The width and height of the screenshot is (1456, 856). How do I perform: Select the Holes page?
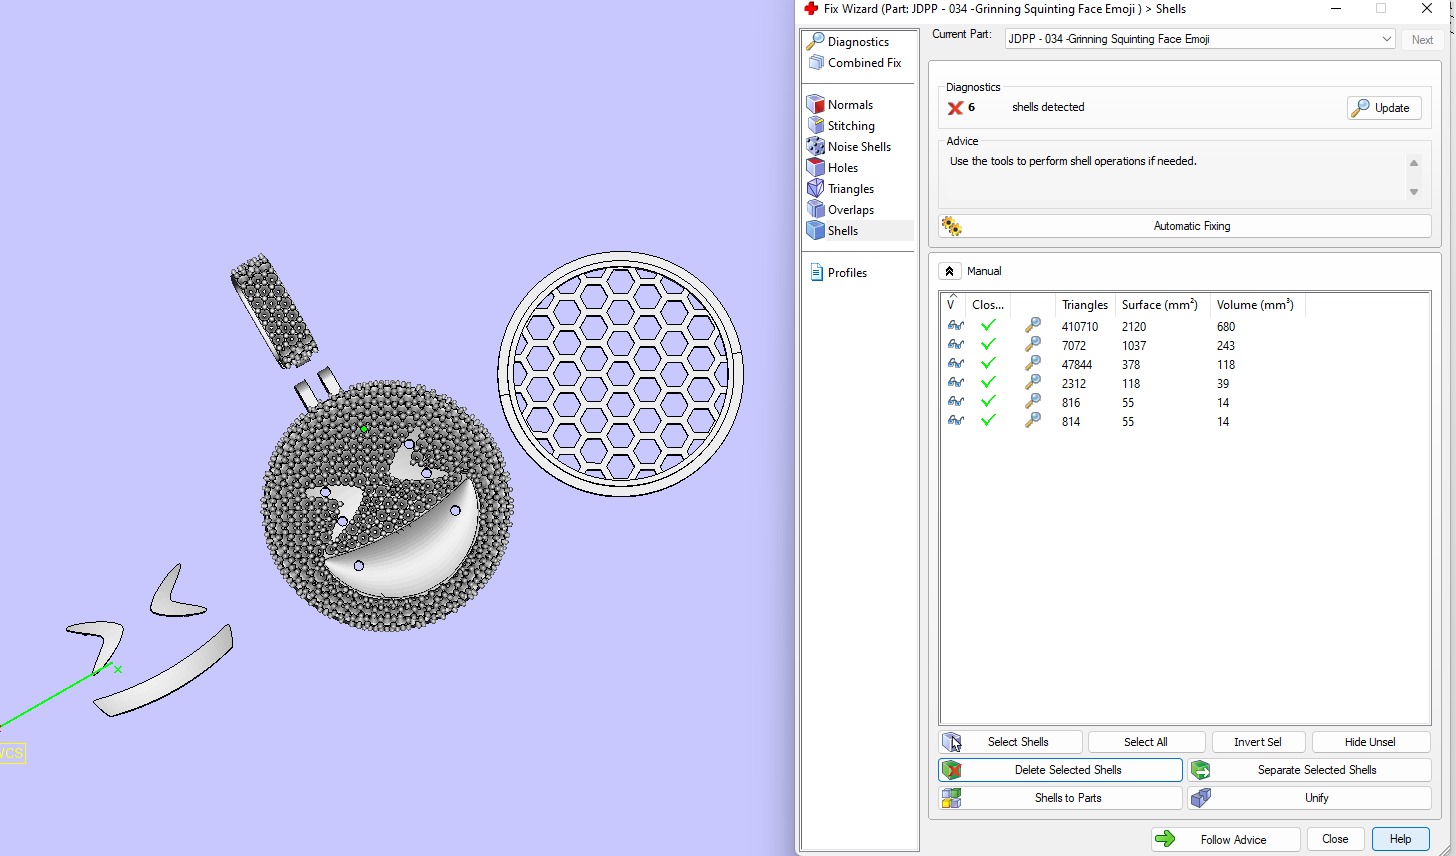(x=843, y=167)
